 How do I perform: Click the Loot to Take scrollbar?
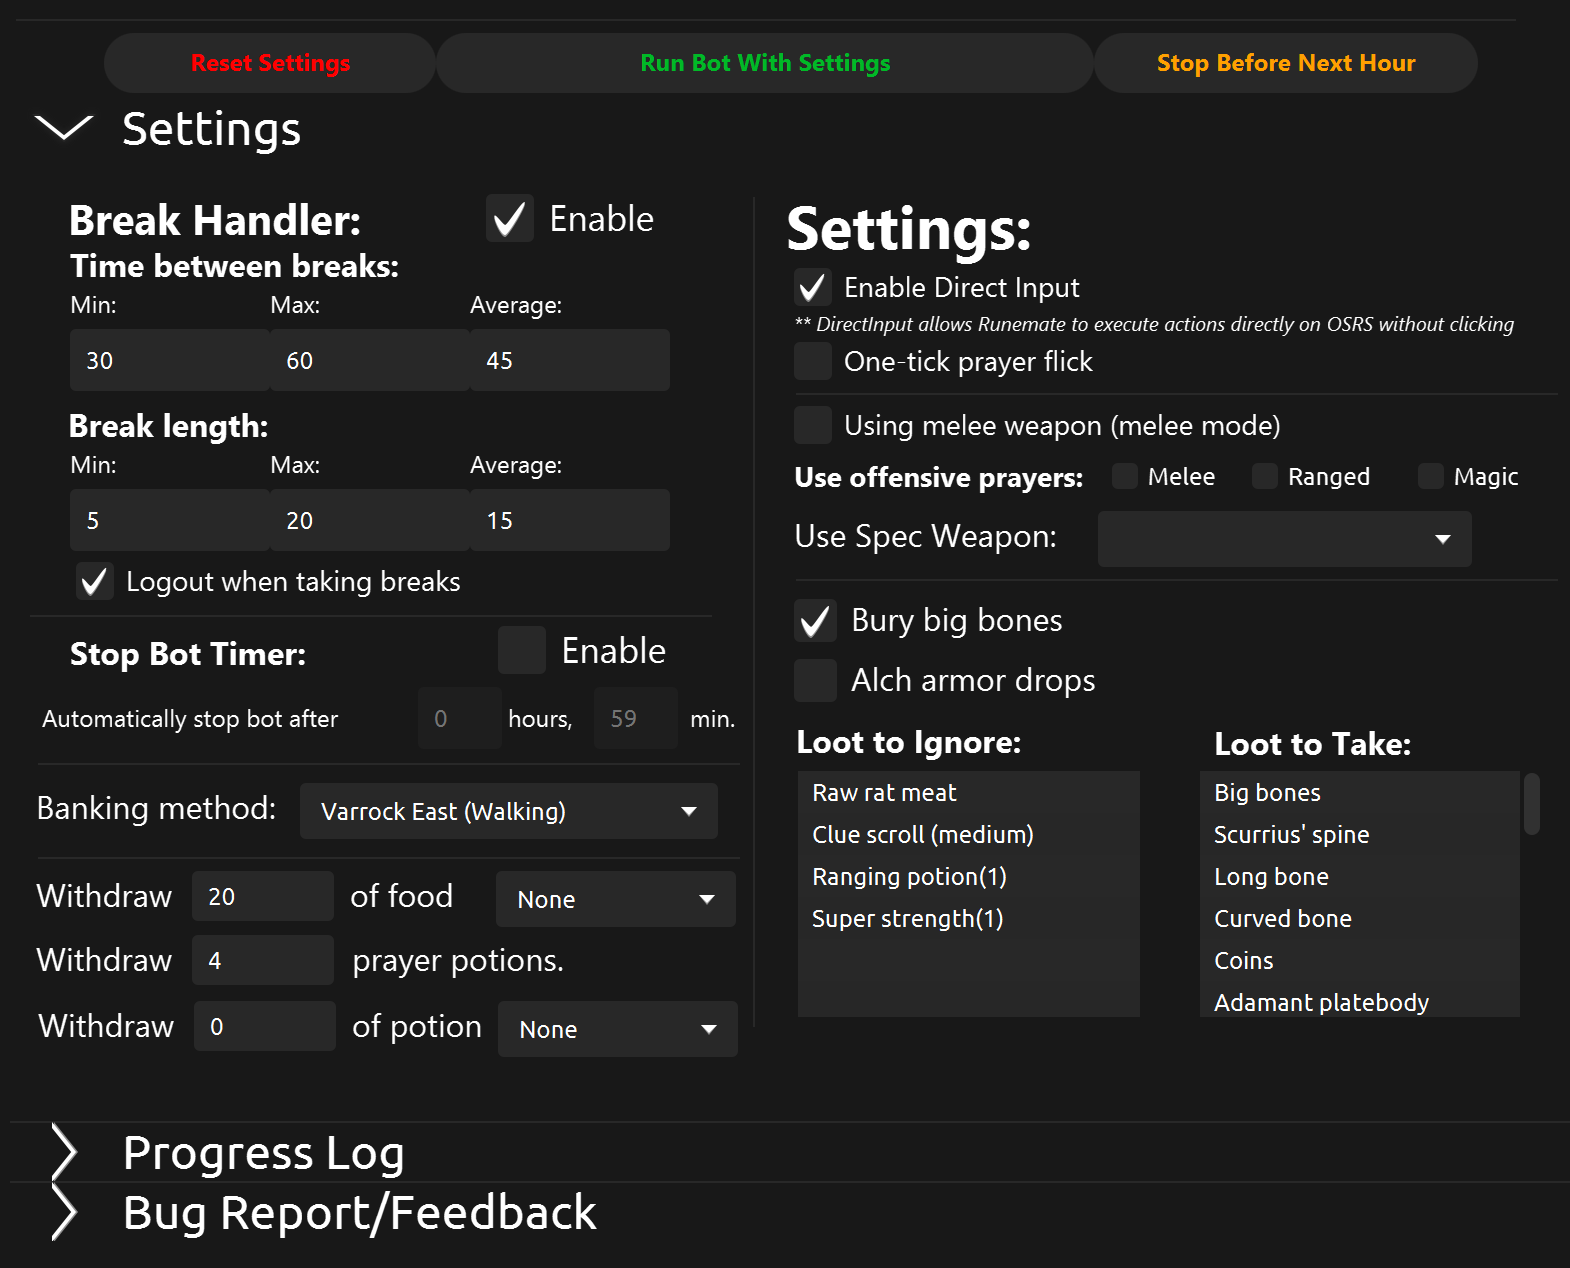(x=1531, y=804)
